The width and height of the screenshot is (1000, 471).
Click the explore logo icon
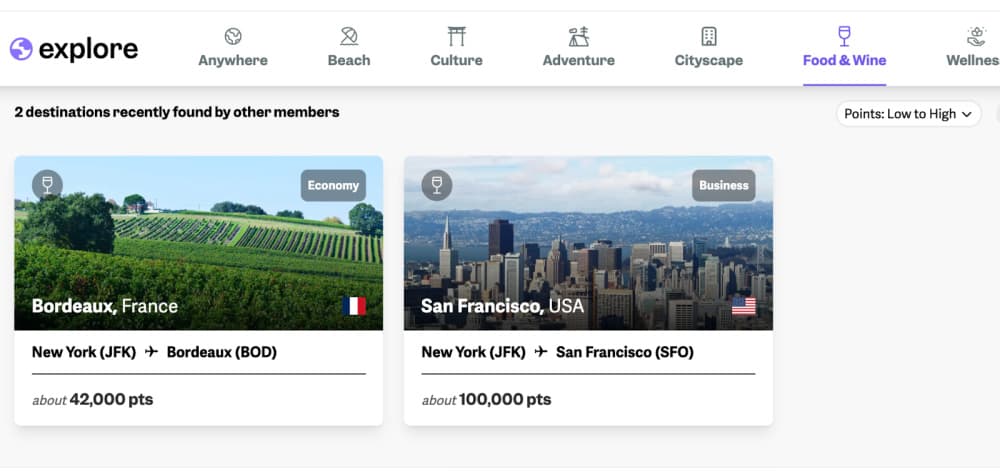coord(21,49)
